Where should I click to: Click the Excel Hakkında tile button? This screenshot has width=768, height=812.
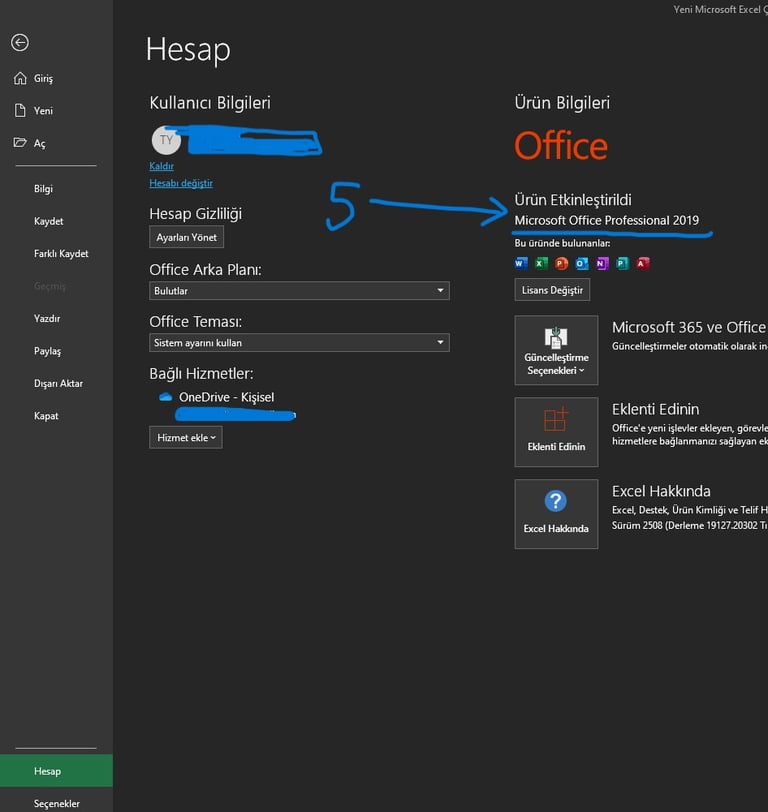tap(556, 514)
